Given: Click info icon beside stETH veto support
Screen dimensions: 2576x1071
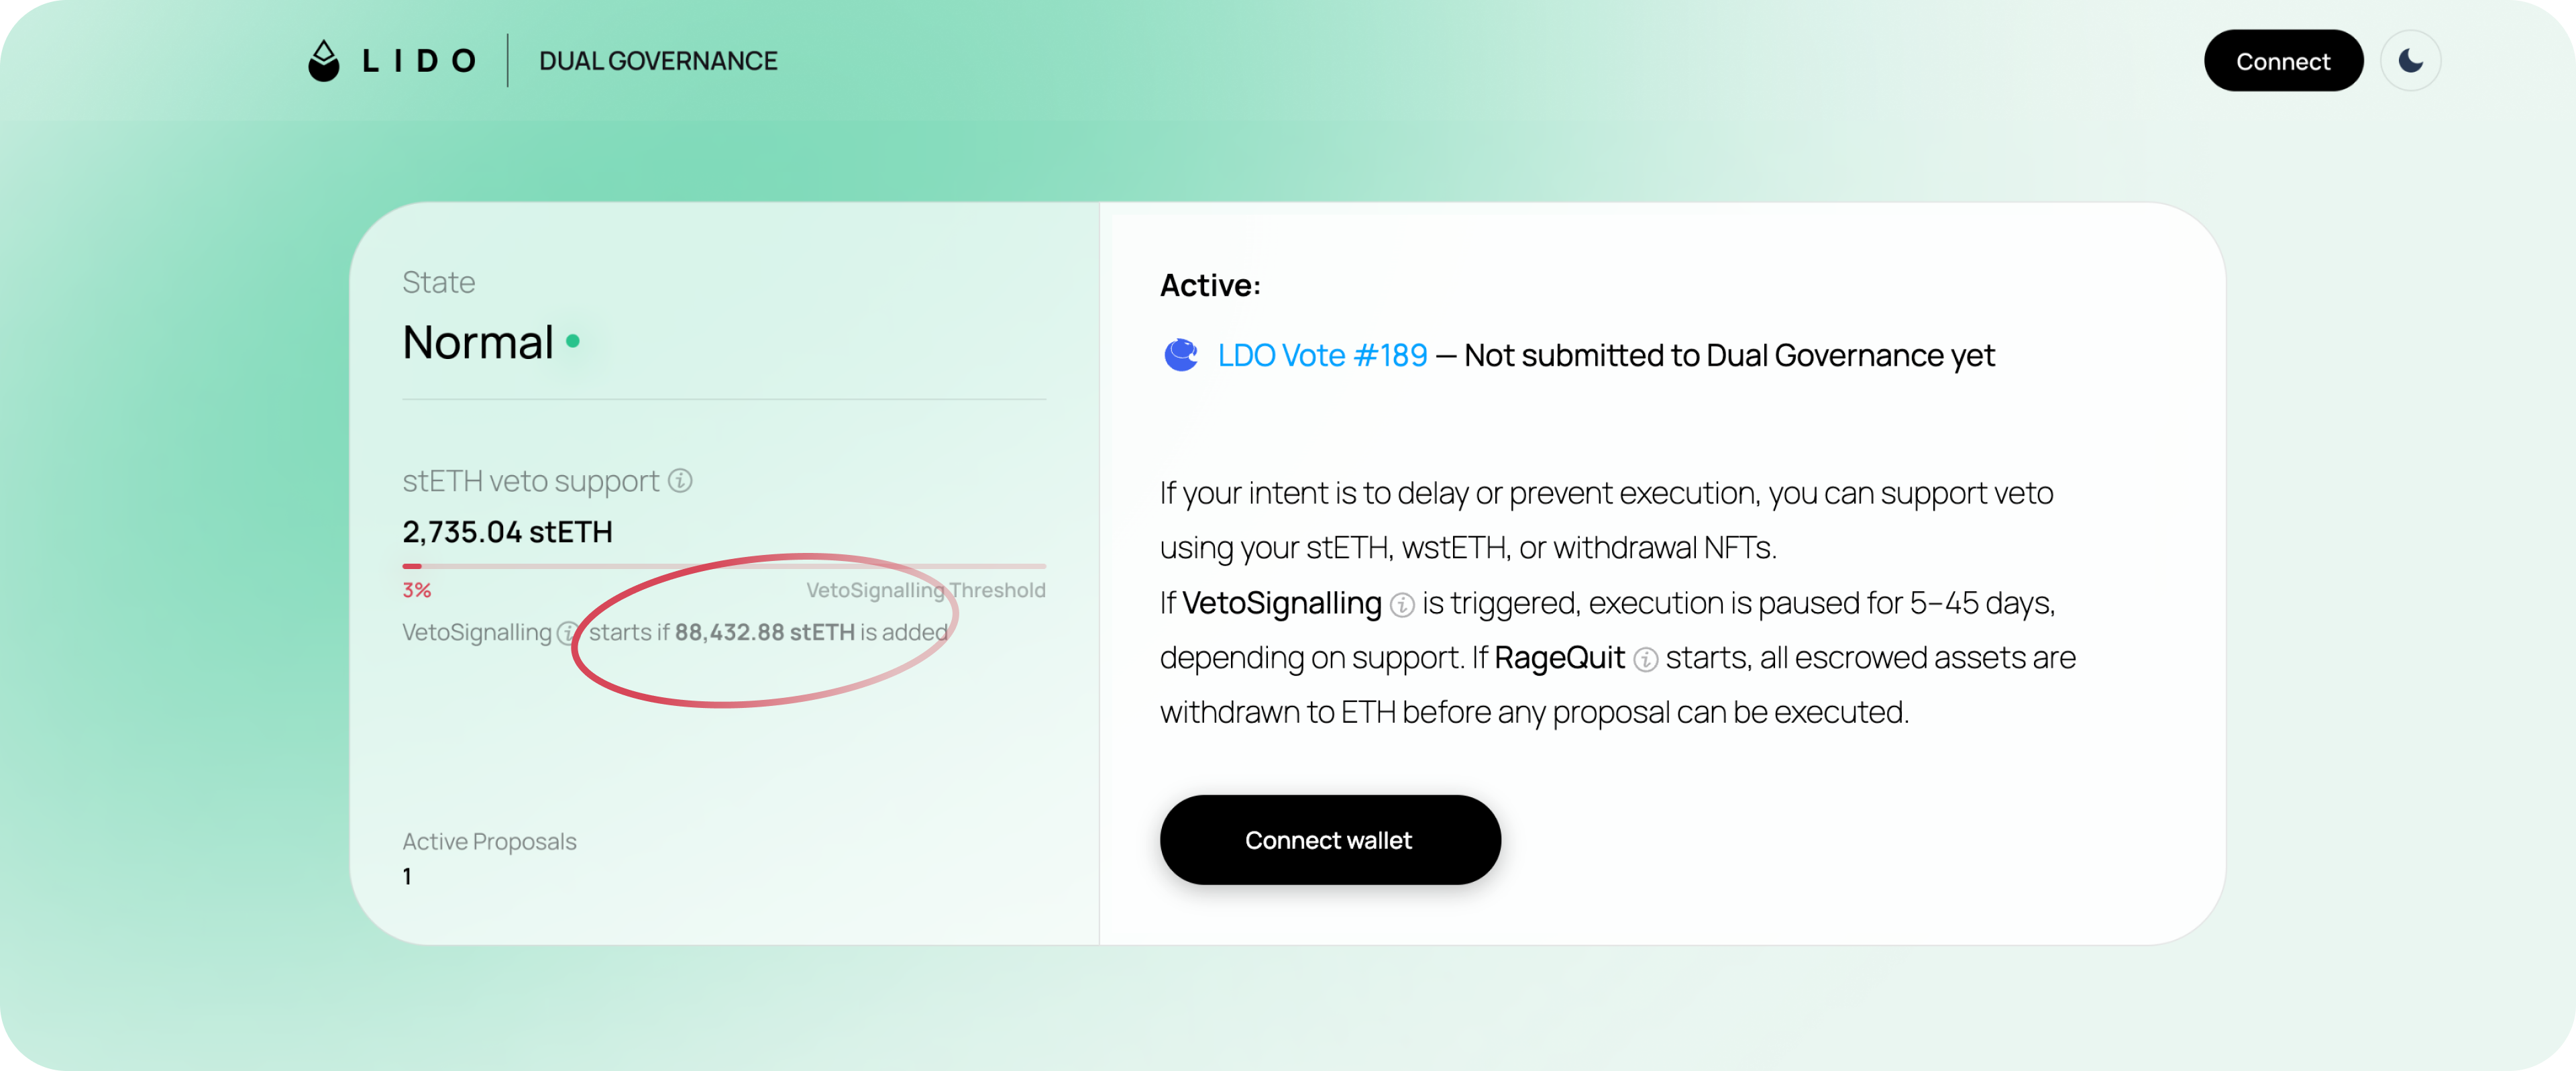Looking at the screenshot, I should pos(680,481).
